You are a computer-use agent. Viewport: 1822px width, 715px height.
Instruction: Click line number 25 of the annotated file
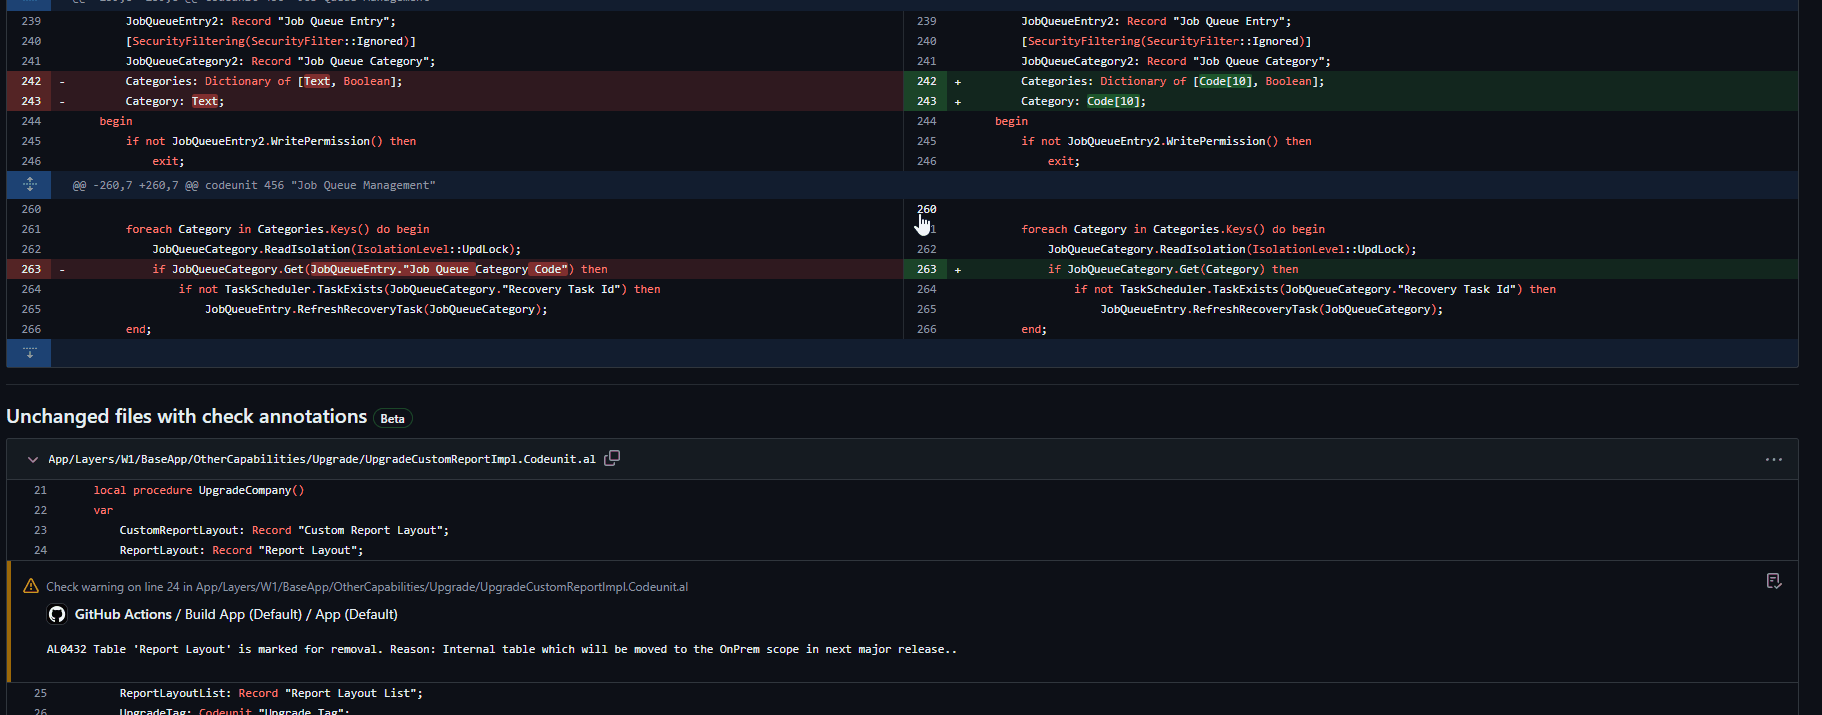(x=41, y=693)
